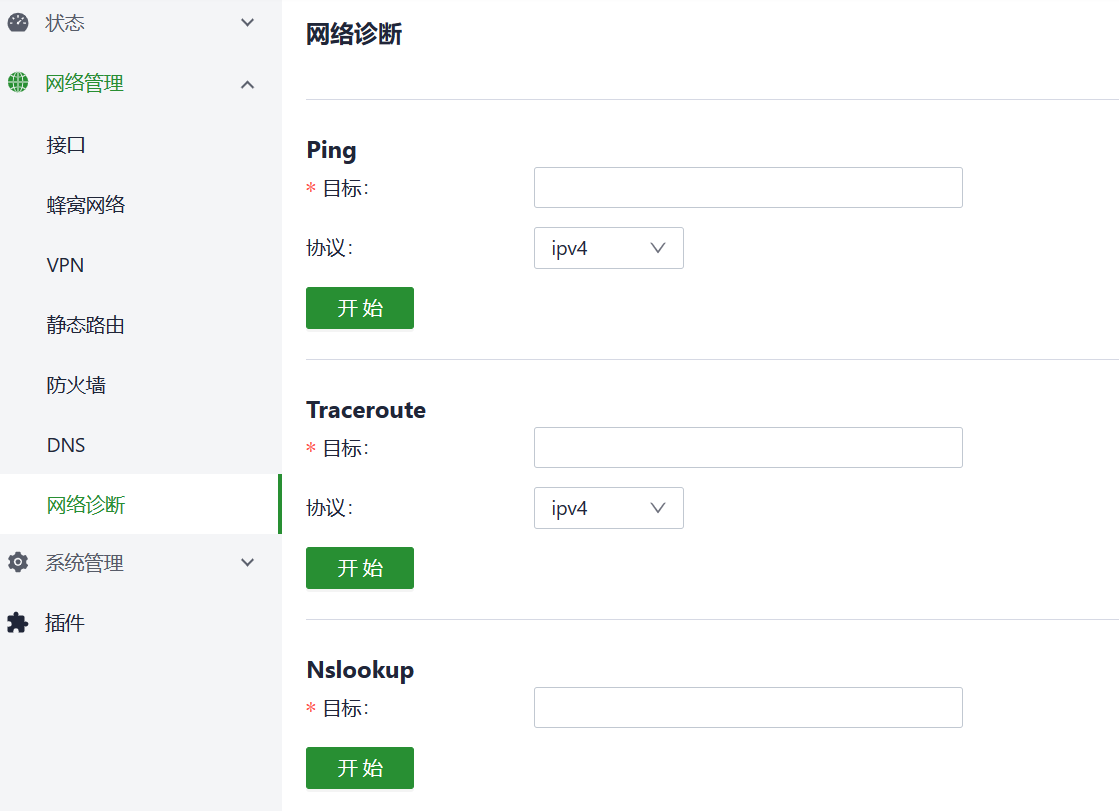
Task: Click the puzzle piece 插件 icon
Action: point(18,623)
